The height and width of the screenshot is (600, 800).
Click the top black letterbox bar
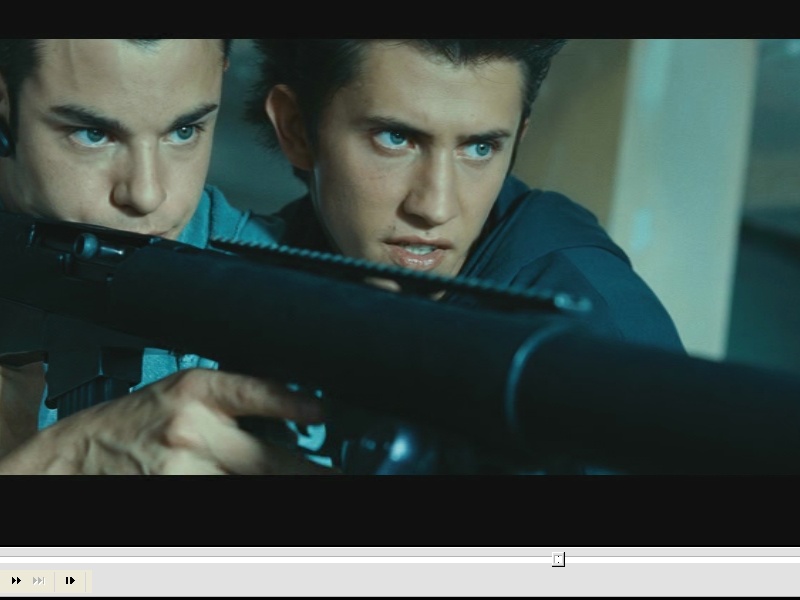(400, 19)
